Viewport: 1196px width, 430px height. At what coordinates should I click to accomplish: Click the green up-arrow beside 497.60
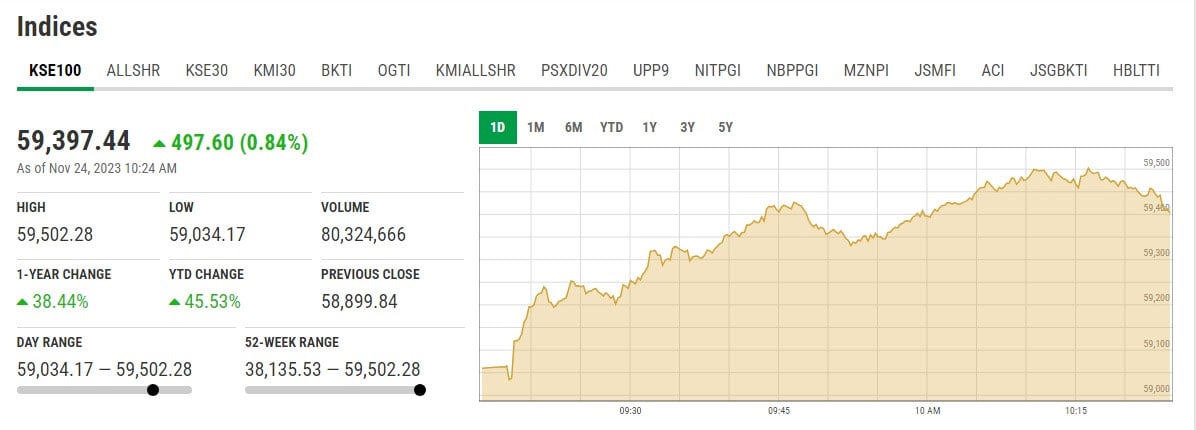(x=160, y=143)
